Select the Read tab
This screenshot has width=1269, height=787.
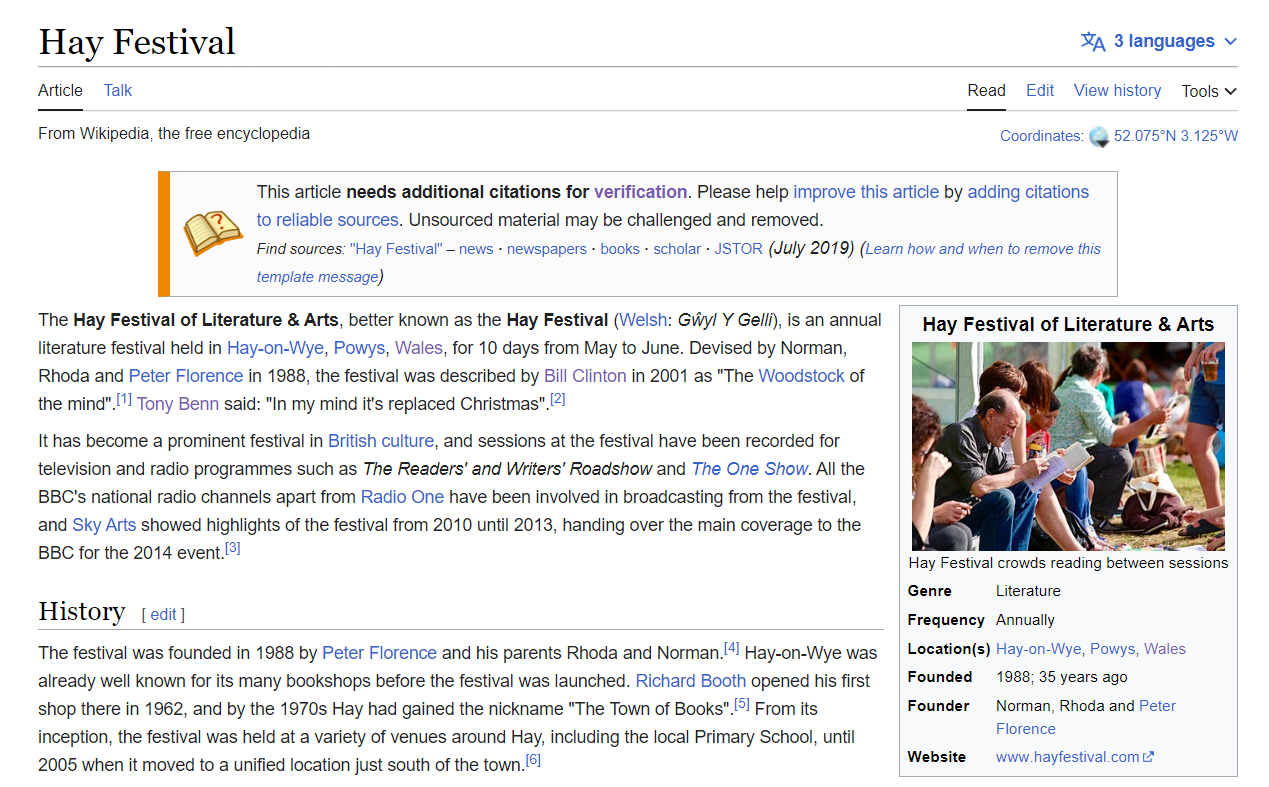(x=986, y=90)
